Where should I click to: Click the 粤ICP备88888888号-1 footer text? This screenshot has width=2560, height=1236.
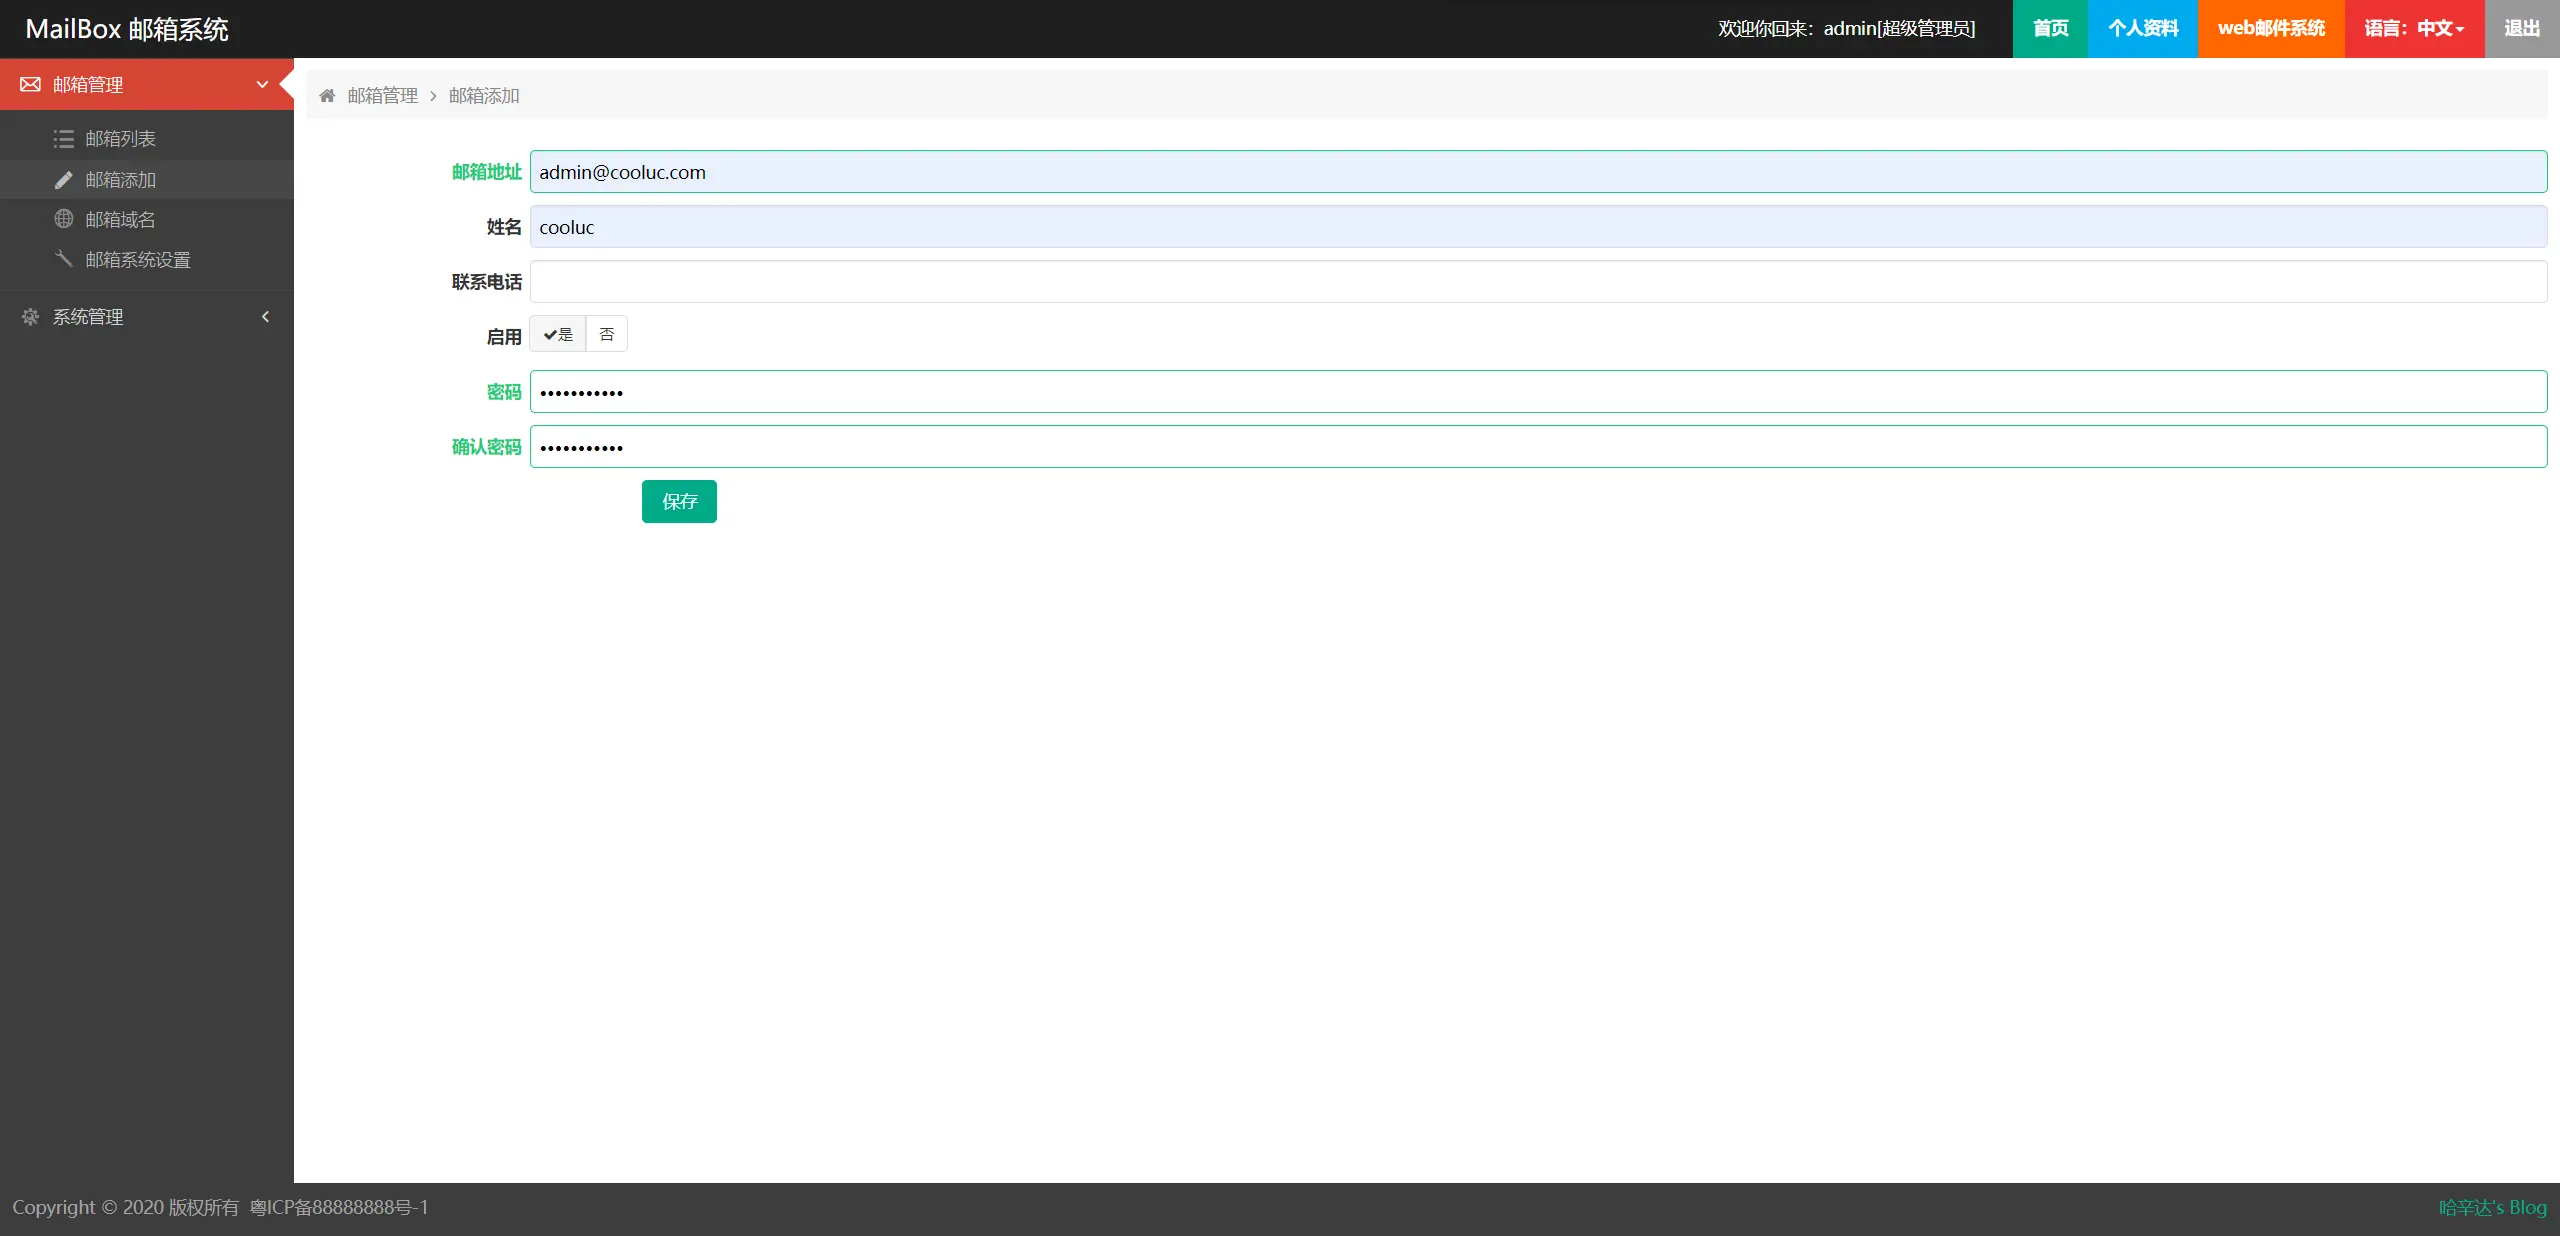(x=339, y=1208)
